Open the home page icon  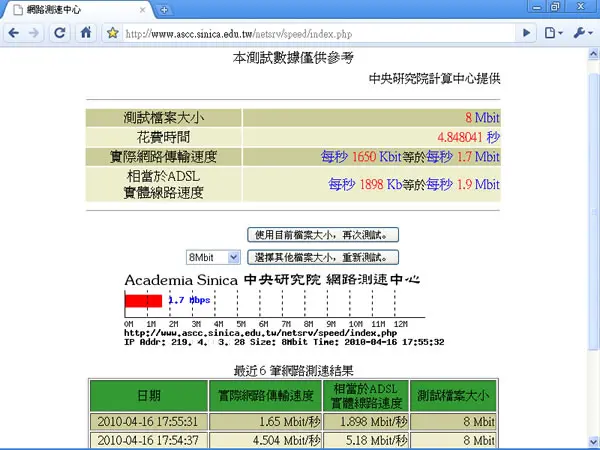point(86,33)
